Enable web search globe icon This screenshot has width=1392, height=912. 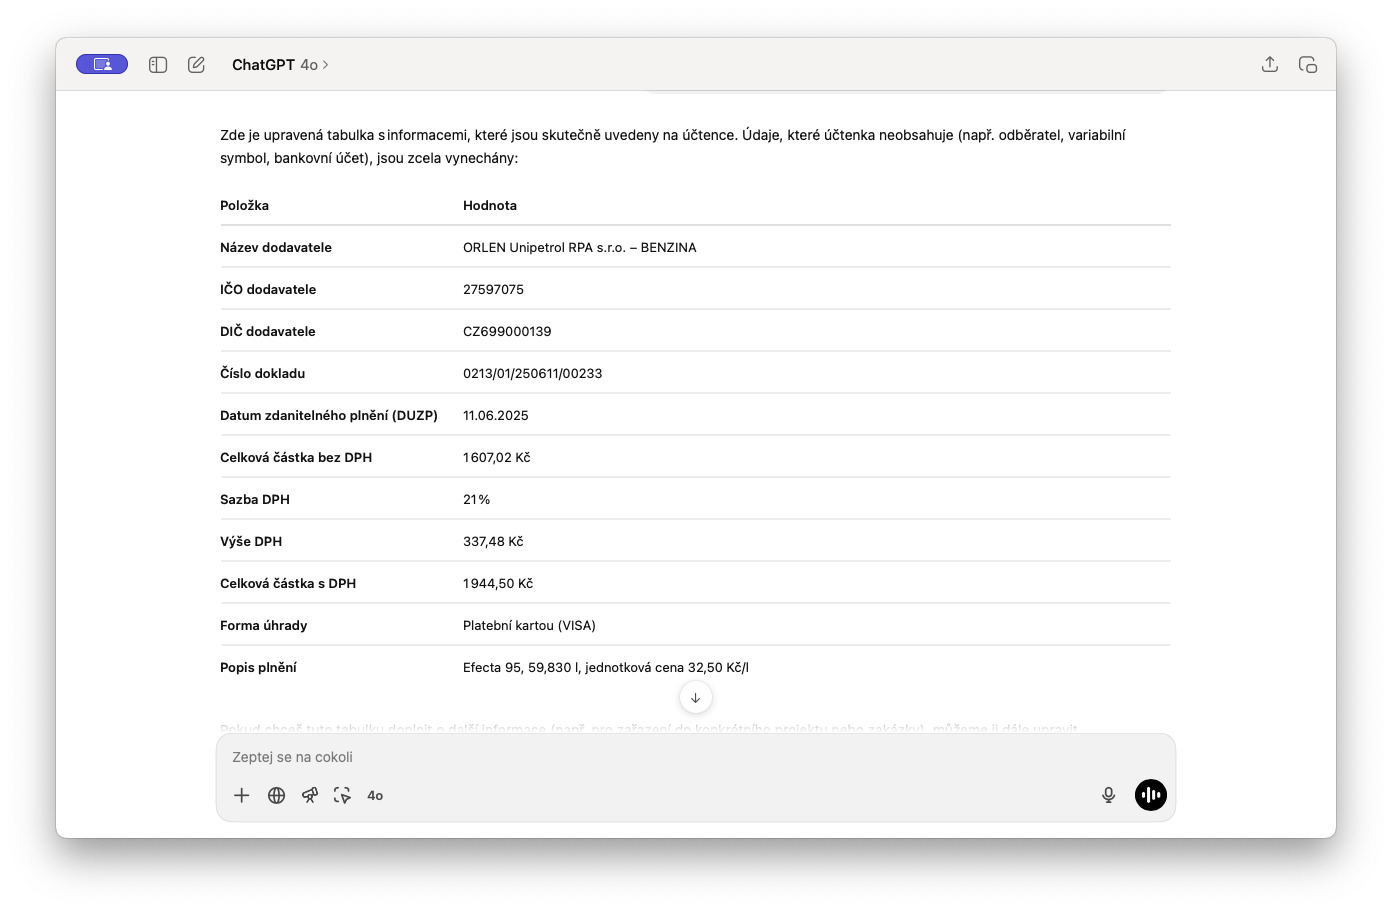(277, 795)
